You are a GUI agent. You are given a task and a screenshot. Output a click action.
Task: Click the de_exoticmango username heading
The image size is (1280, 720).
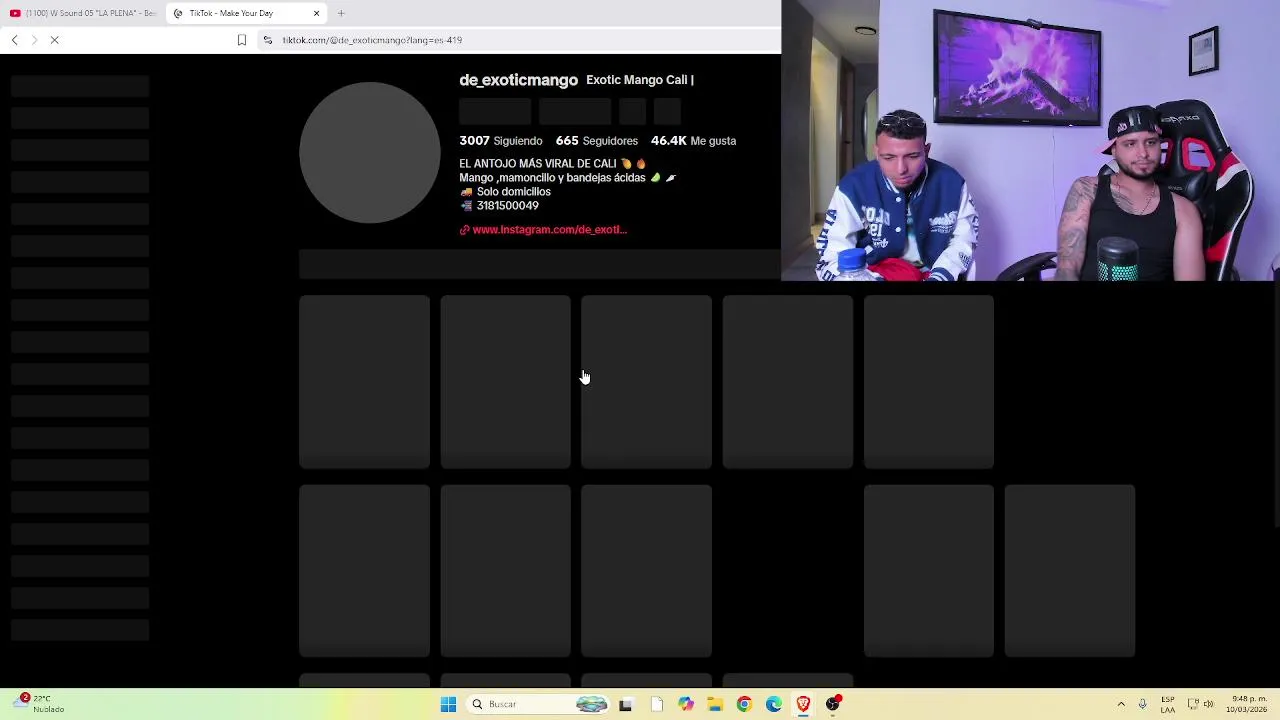[x=518, y=80]
